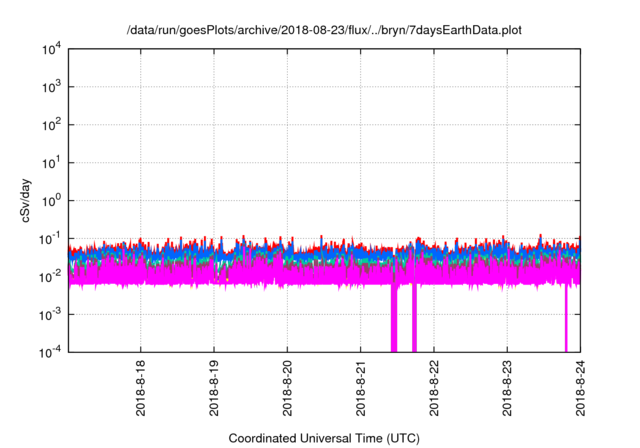Click the magenta dropout just before 2018-8-22
640x448 pixels.
click(x=414, y=318)
